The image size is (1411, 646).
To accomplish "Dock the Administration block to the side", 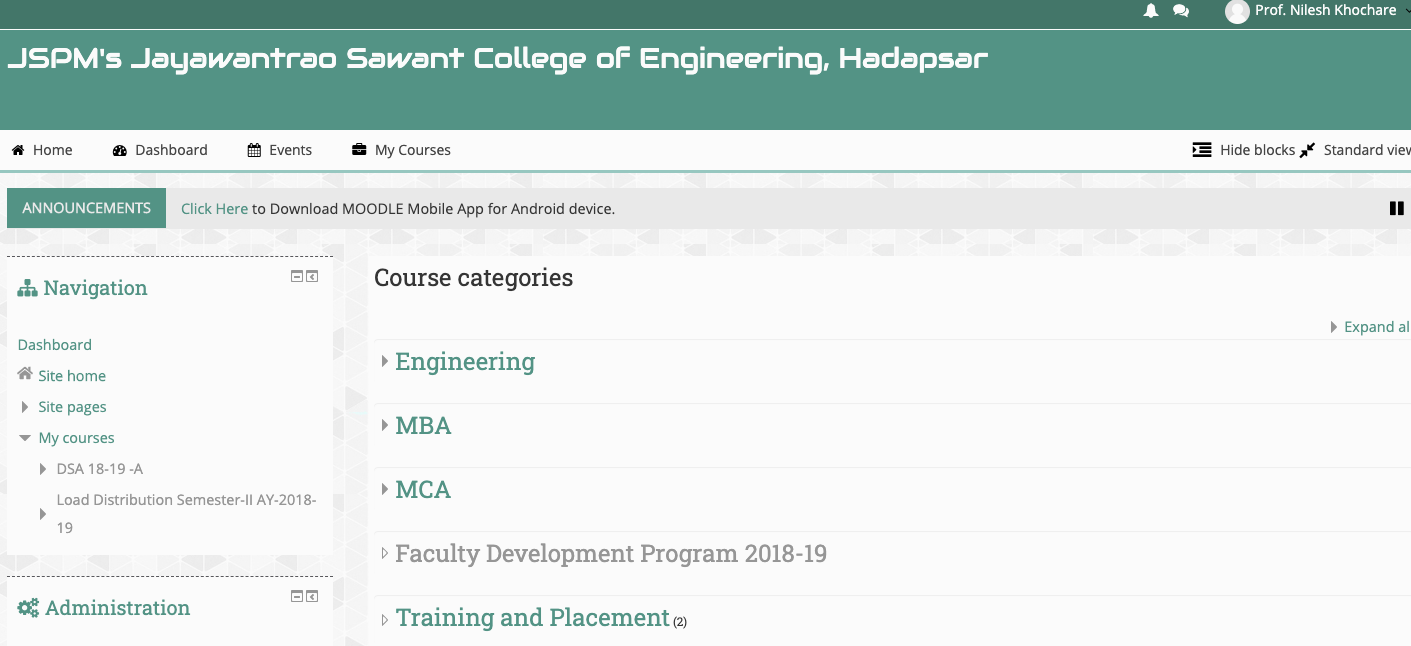I will tap(312, 596).
